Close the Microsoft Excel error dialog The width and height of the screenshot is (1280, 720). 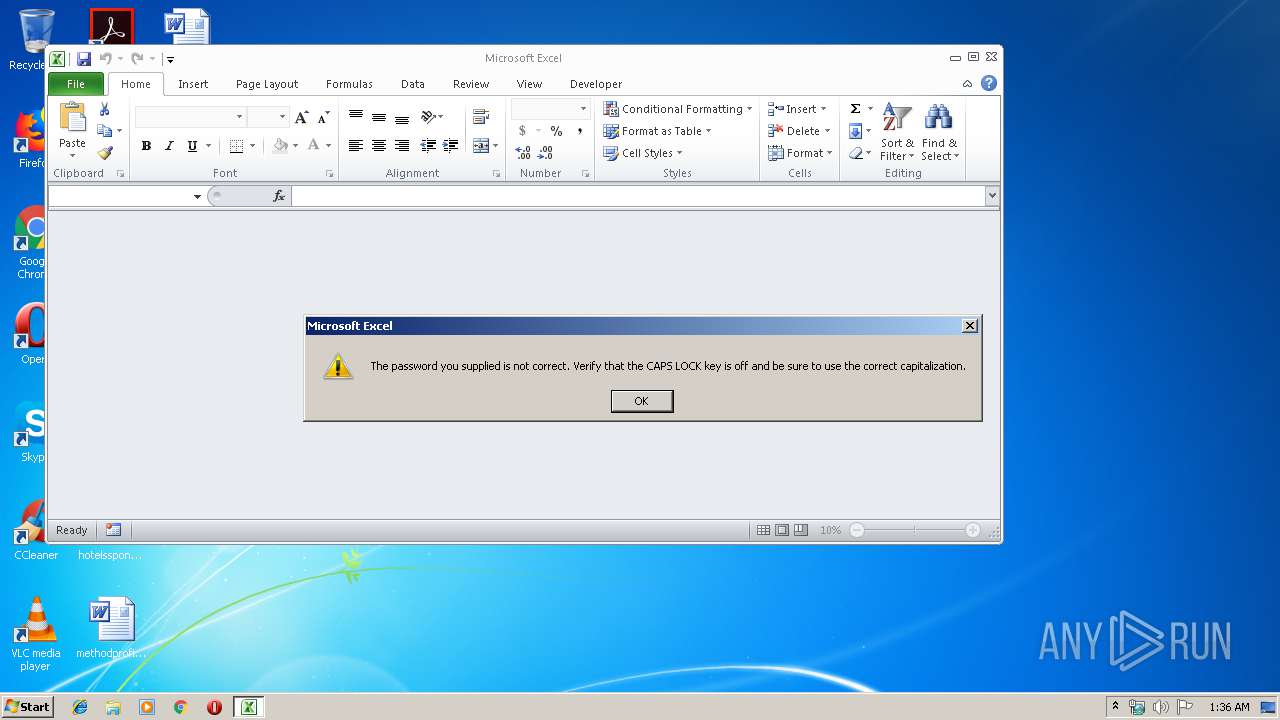pos(969,326)
